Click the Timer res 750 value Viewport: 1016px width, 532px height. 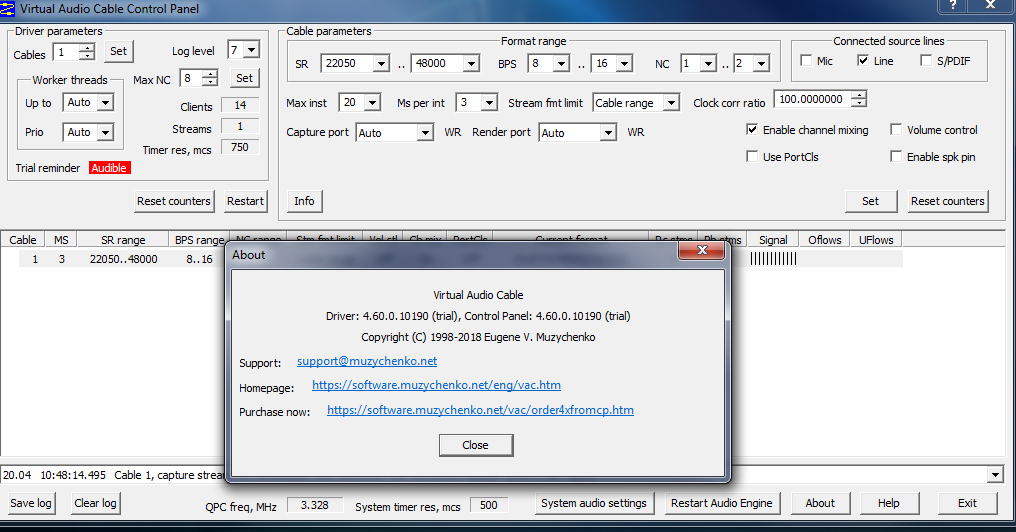point(240,147)
